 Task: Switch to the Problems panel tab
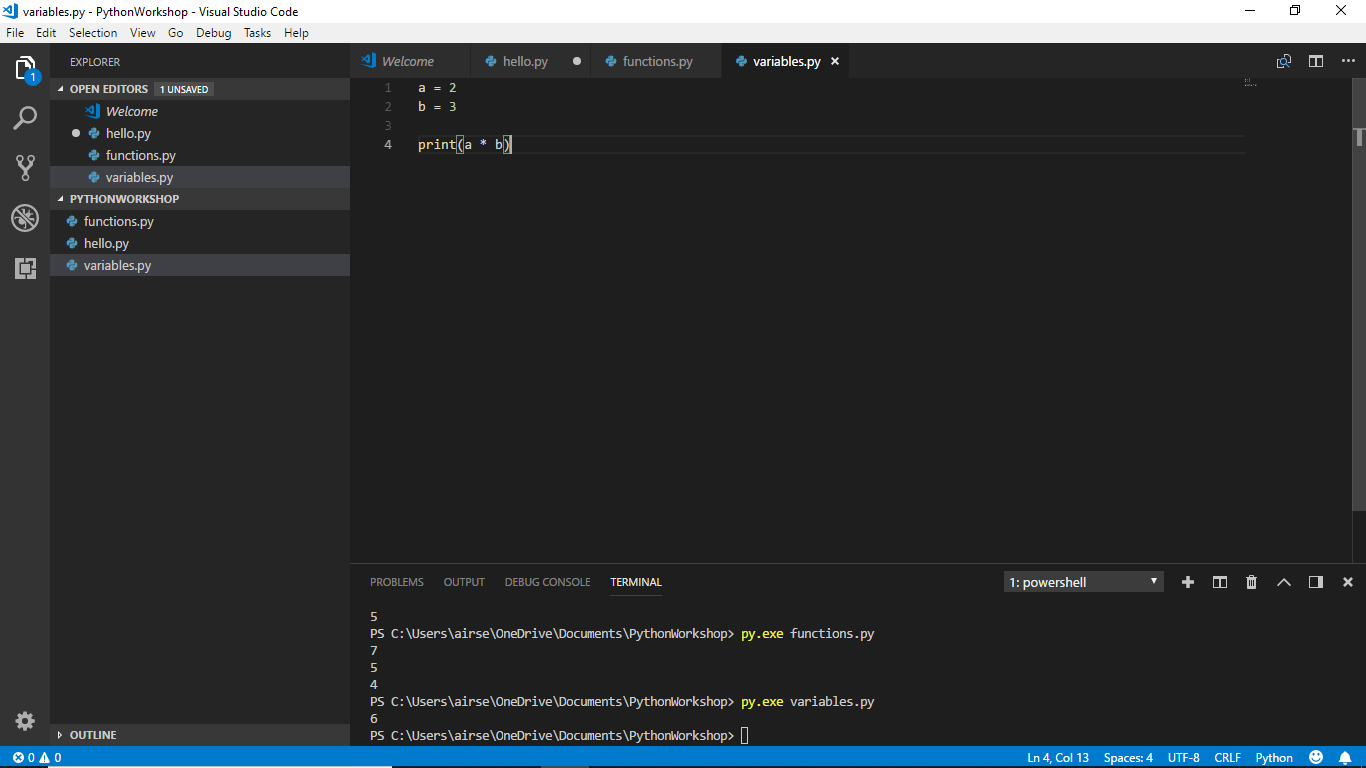397,582
